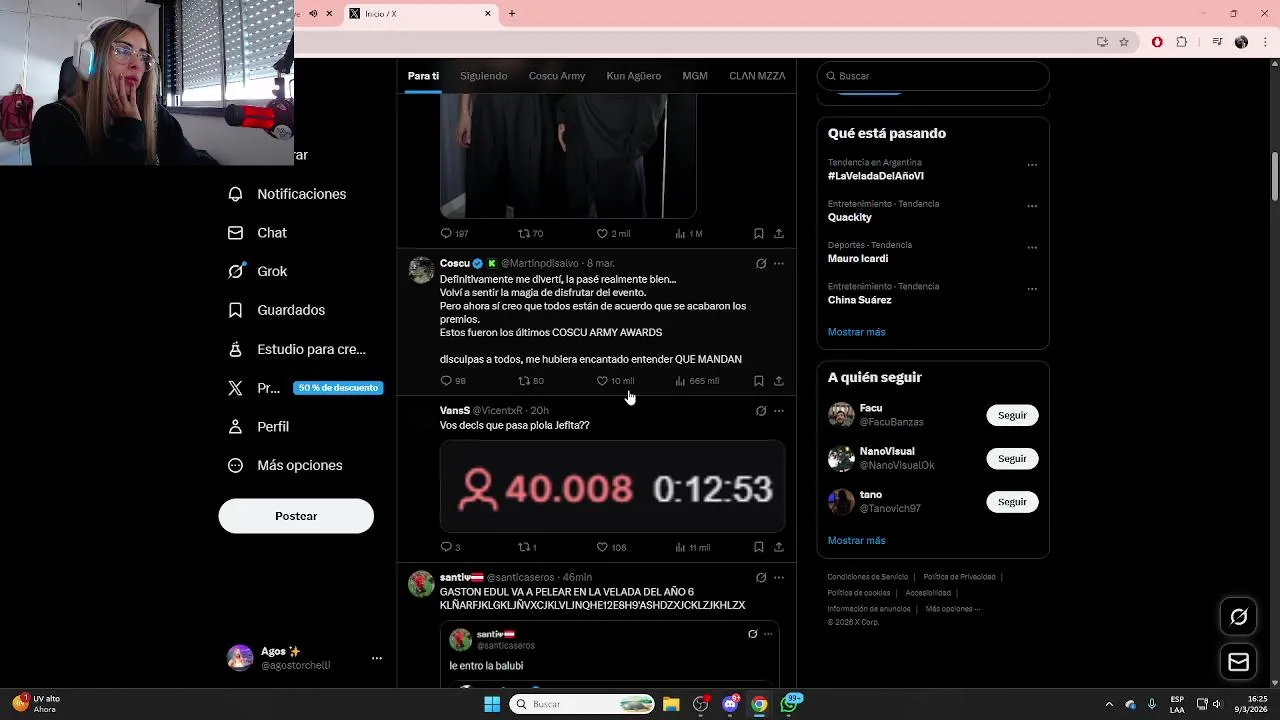The width and height of the screenshot is (1280, 720).
Task: Reply to Coscu's post with 98 comments
Action: 446,381
